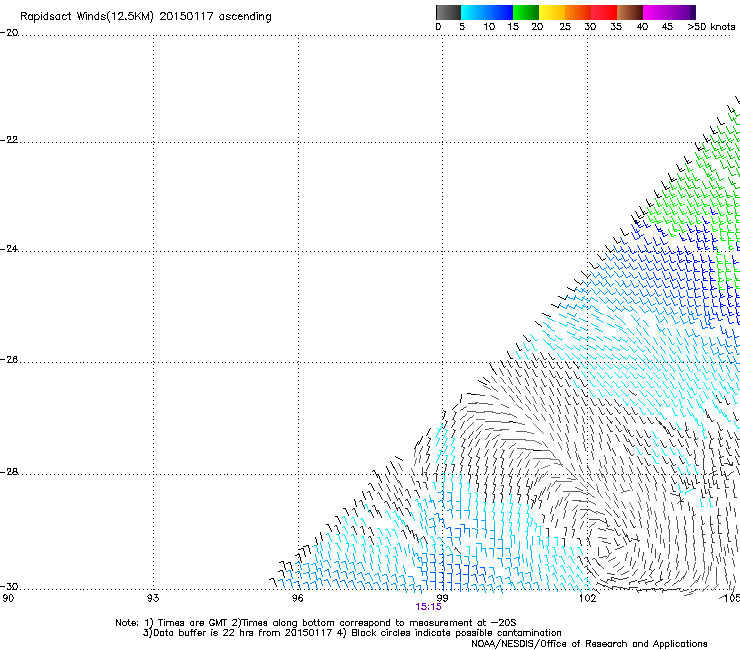Click the 15:15 time label

click(x=428, y=607)
